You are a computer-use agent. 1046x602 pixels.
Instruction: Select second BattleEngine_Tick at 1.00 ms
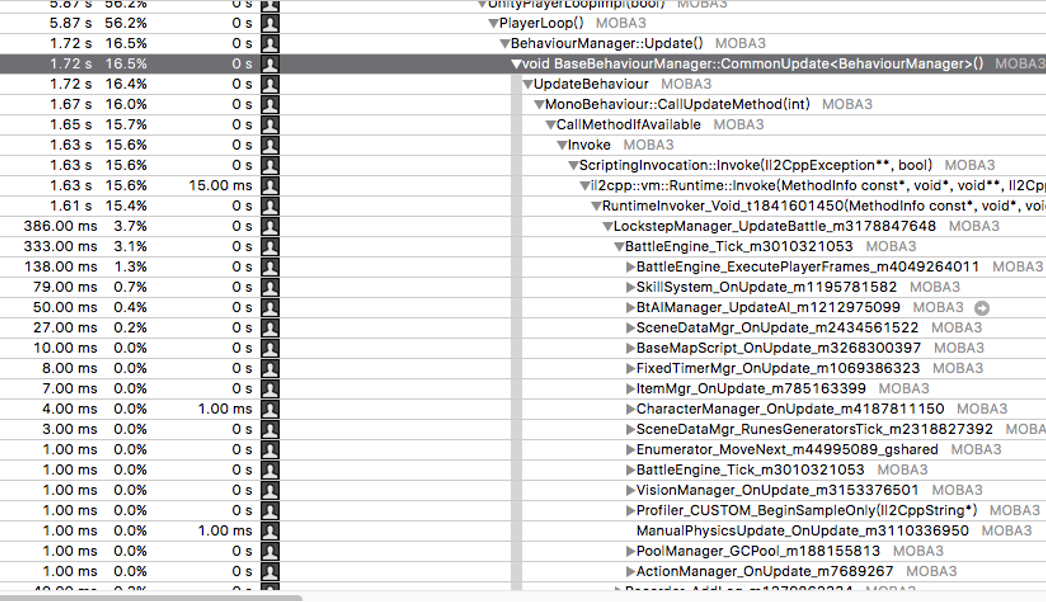[750, 470]
